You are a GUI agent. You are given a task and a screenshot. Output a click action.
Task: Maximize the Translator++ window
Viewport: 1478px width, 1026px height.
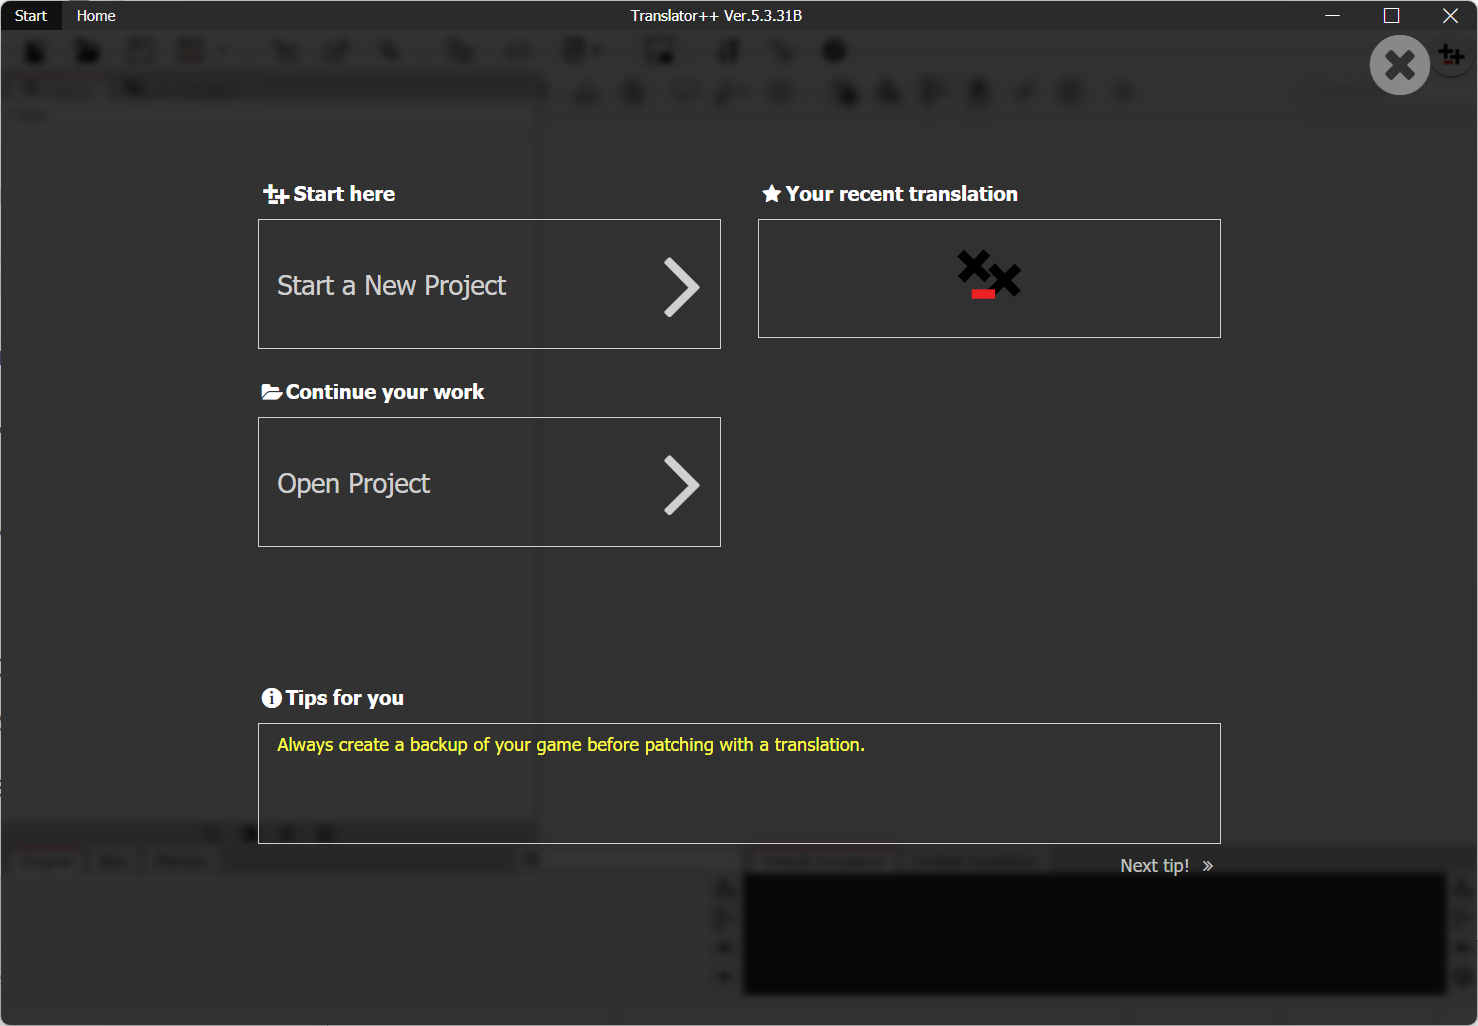(x=1391, y=16)
